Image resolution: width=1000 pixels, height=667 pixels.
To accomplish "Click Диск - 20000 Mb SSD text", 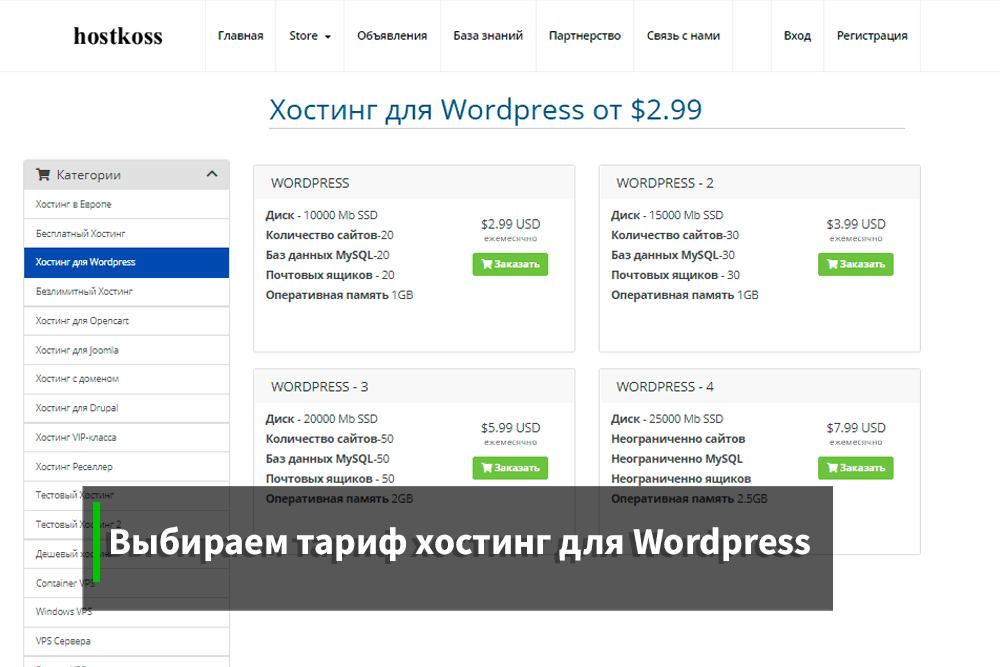I will pos(321,419).
